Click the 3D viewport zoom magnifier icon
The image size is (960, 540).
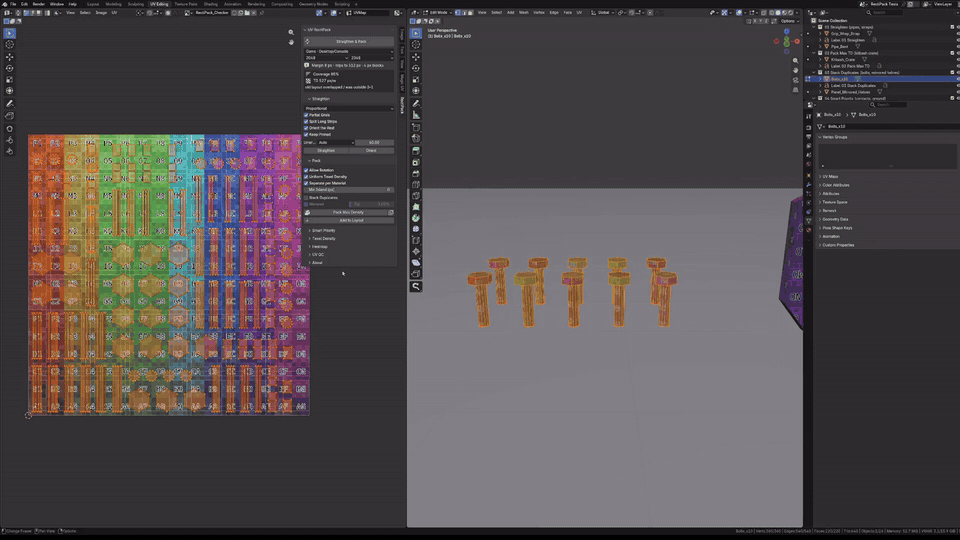(795, 61)
